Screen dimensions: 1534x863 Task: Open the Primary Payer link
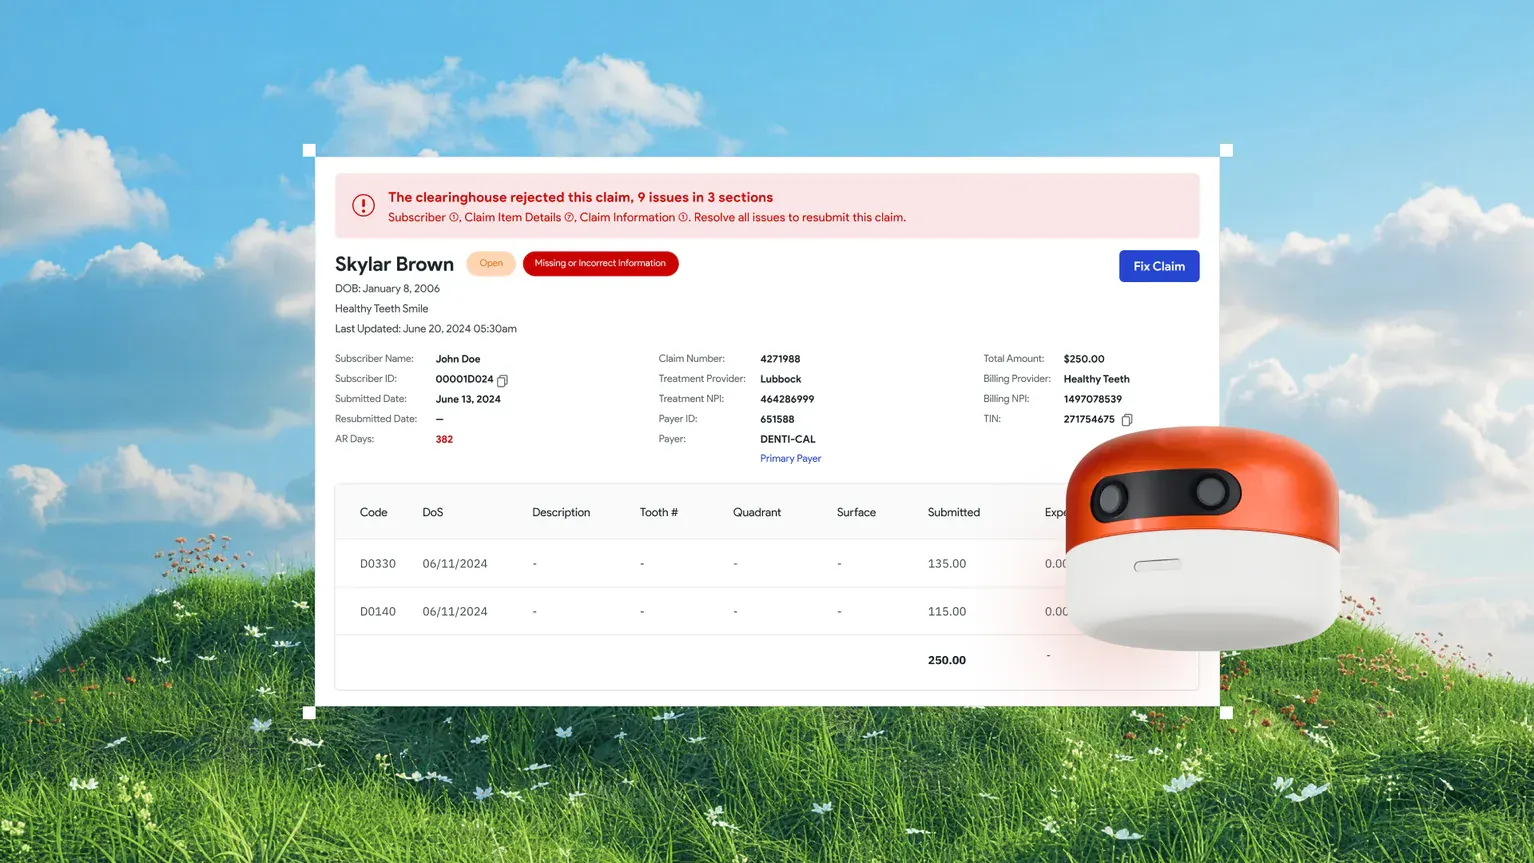[790, 459]
